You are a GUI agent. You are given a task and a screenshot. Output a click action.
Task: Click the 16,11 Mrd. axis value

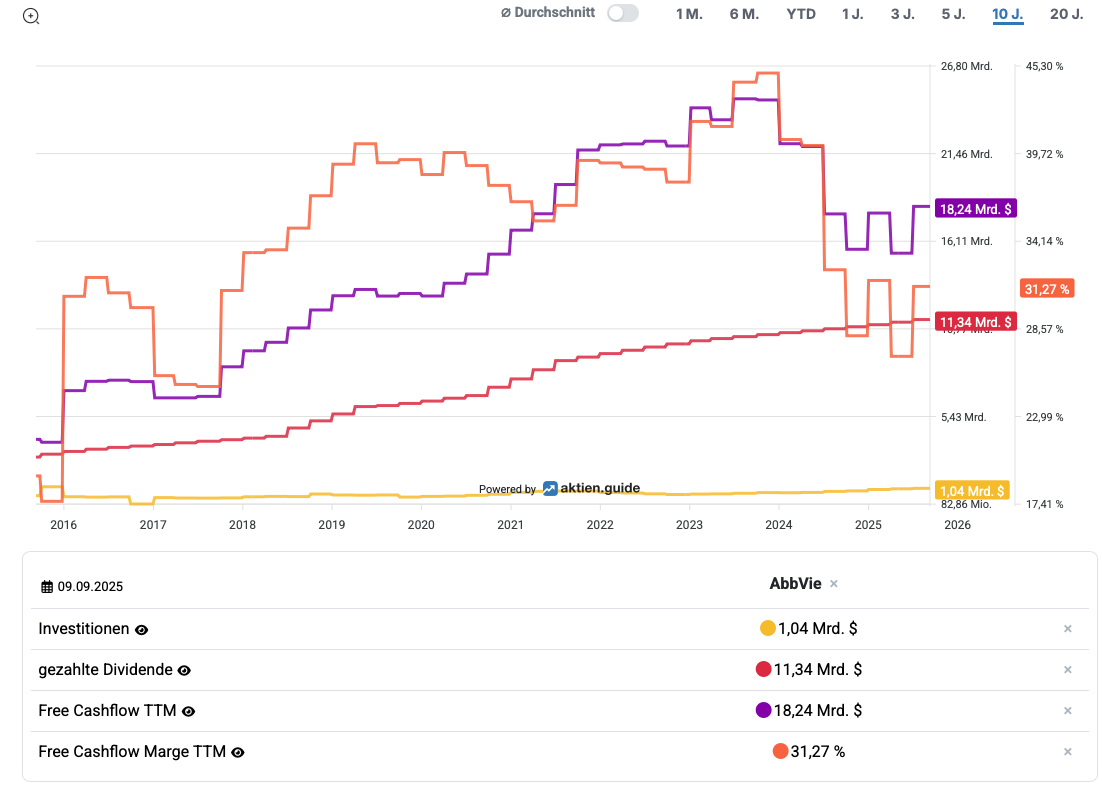click(x=966, y=241)
